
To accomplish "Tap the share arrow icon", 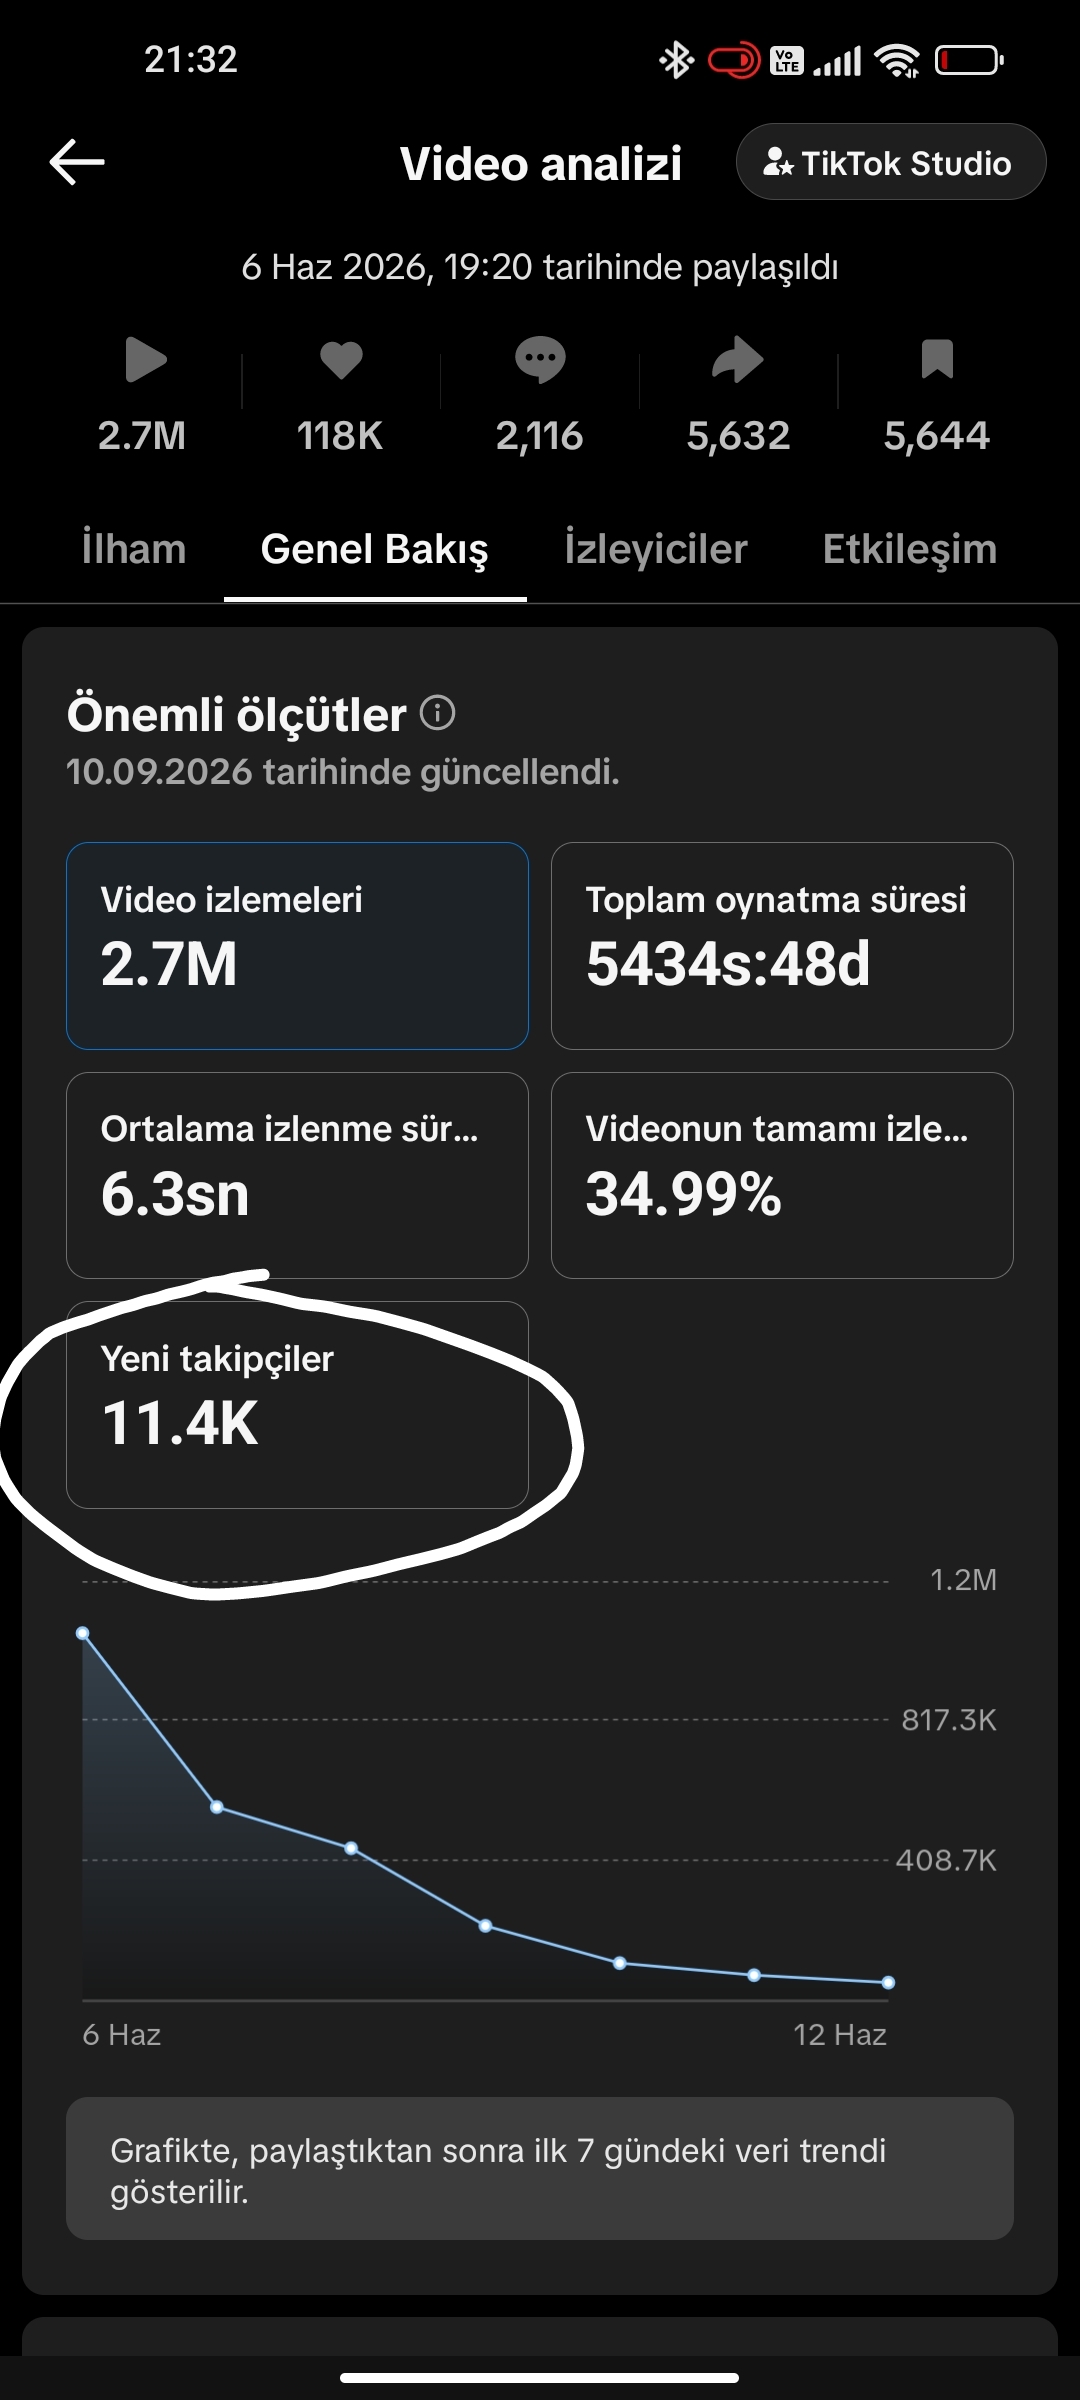I will coord(738,360).
